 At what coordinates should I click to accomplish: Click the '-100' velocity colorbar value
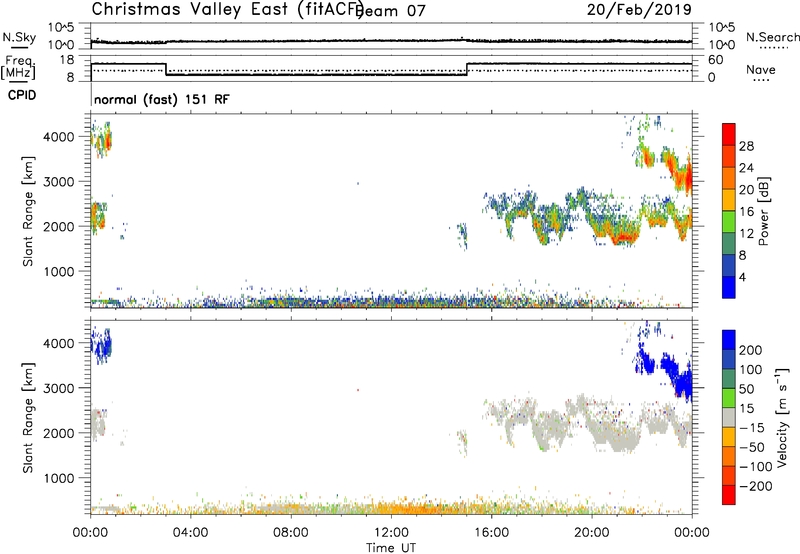click(x=756, y=467)
